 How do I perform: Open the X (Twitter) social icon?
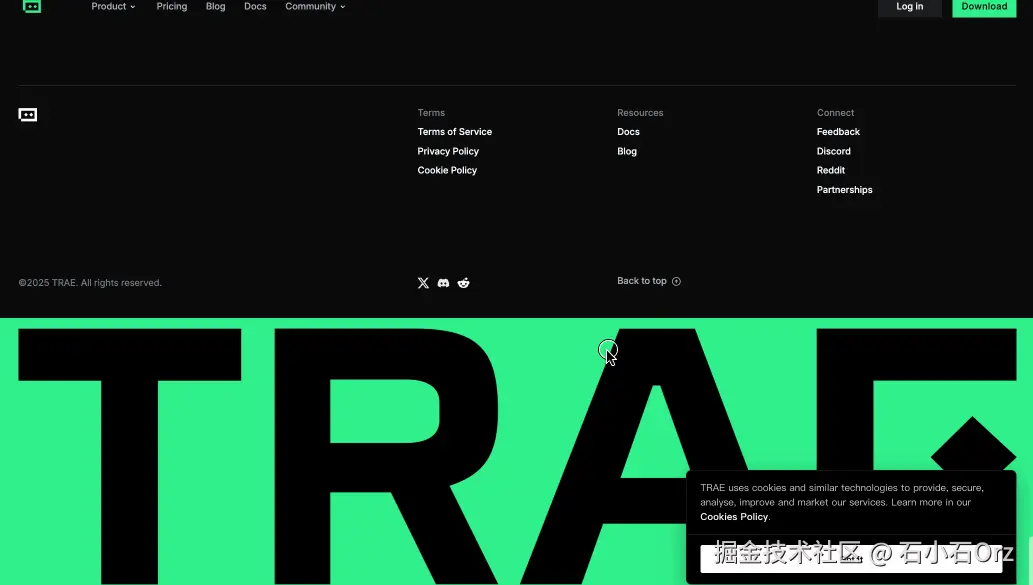click(x=423, y=283)
